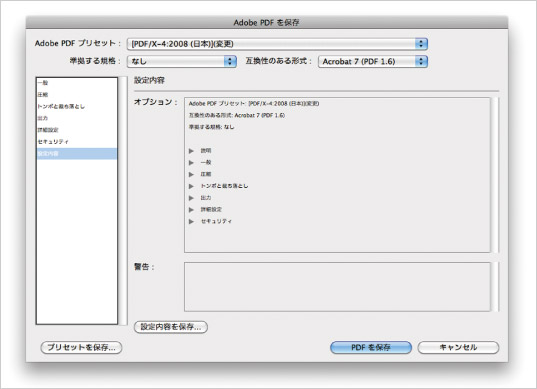Open the Adobe PDF プリセット dropdown
This screenshot has height=389, width=537.
point(277,44)
